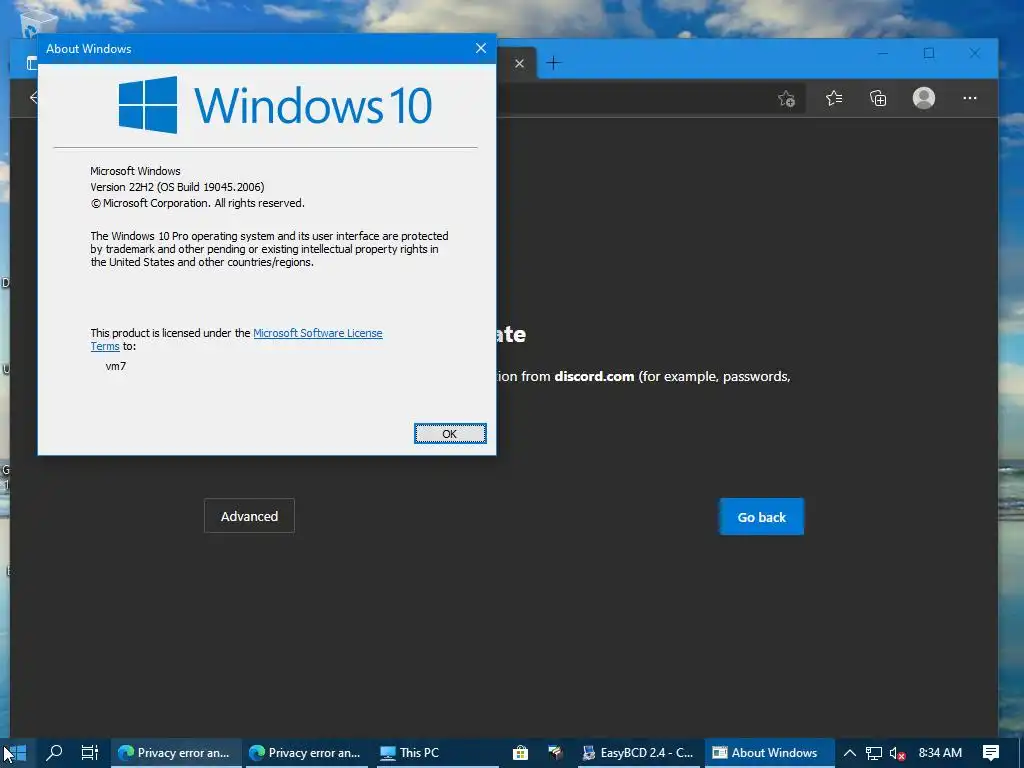Screen dimensions: 1024x768
Task: Click the Version 22H2 build text
Action: point(177,187)
